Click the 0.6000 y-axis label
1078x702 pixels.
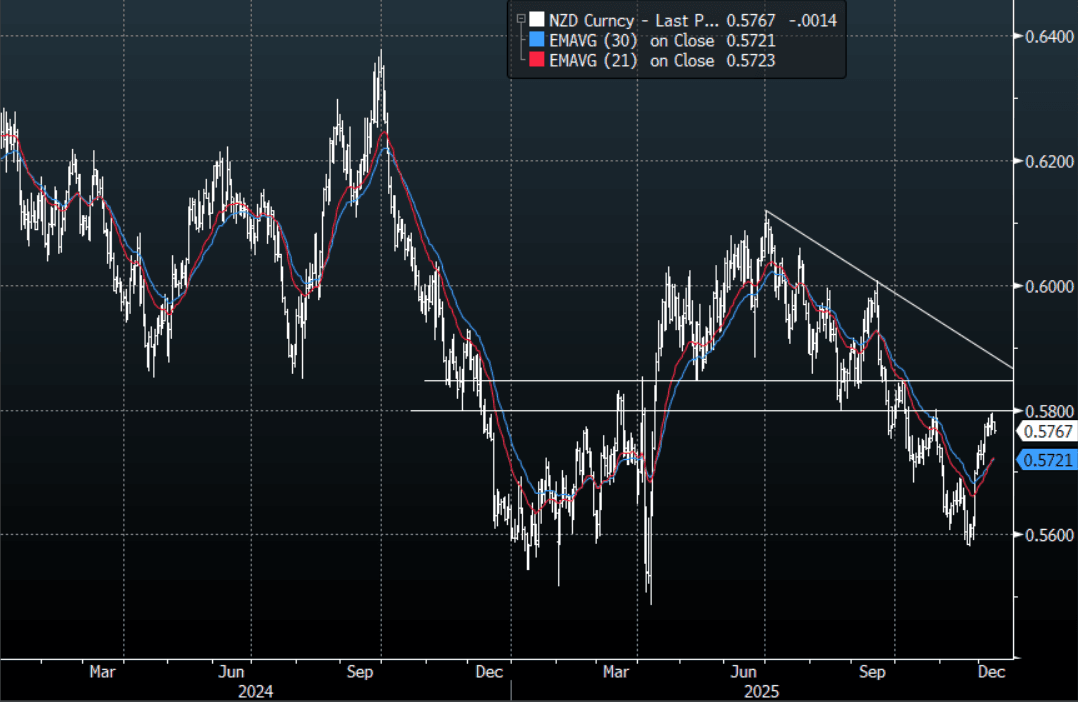click(x=1049, y=286)
